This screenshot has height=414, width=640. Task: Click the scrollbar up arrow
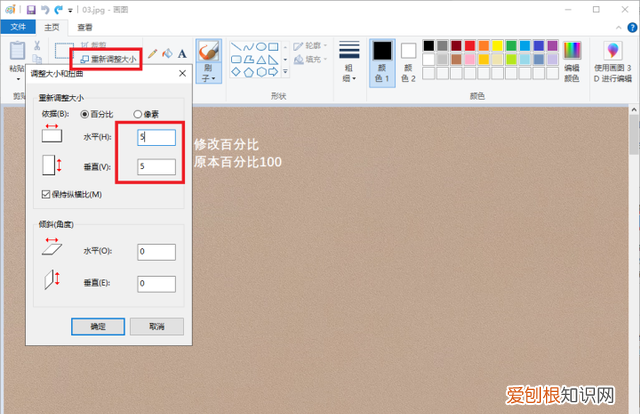point(634,110)
